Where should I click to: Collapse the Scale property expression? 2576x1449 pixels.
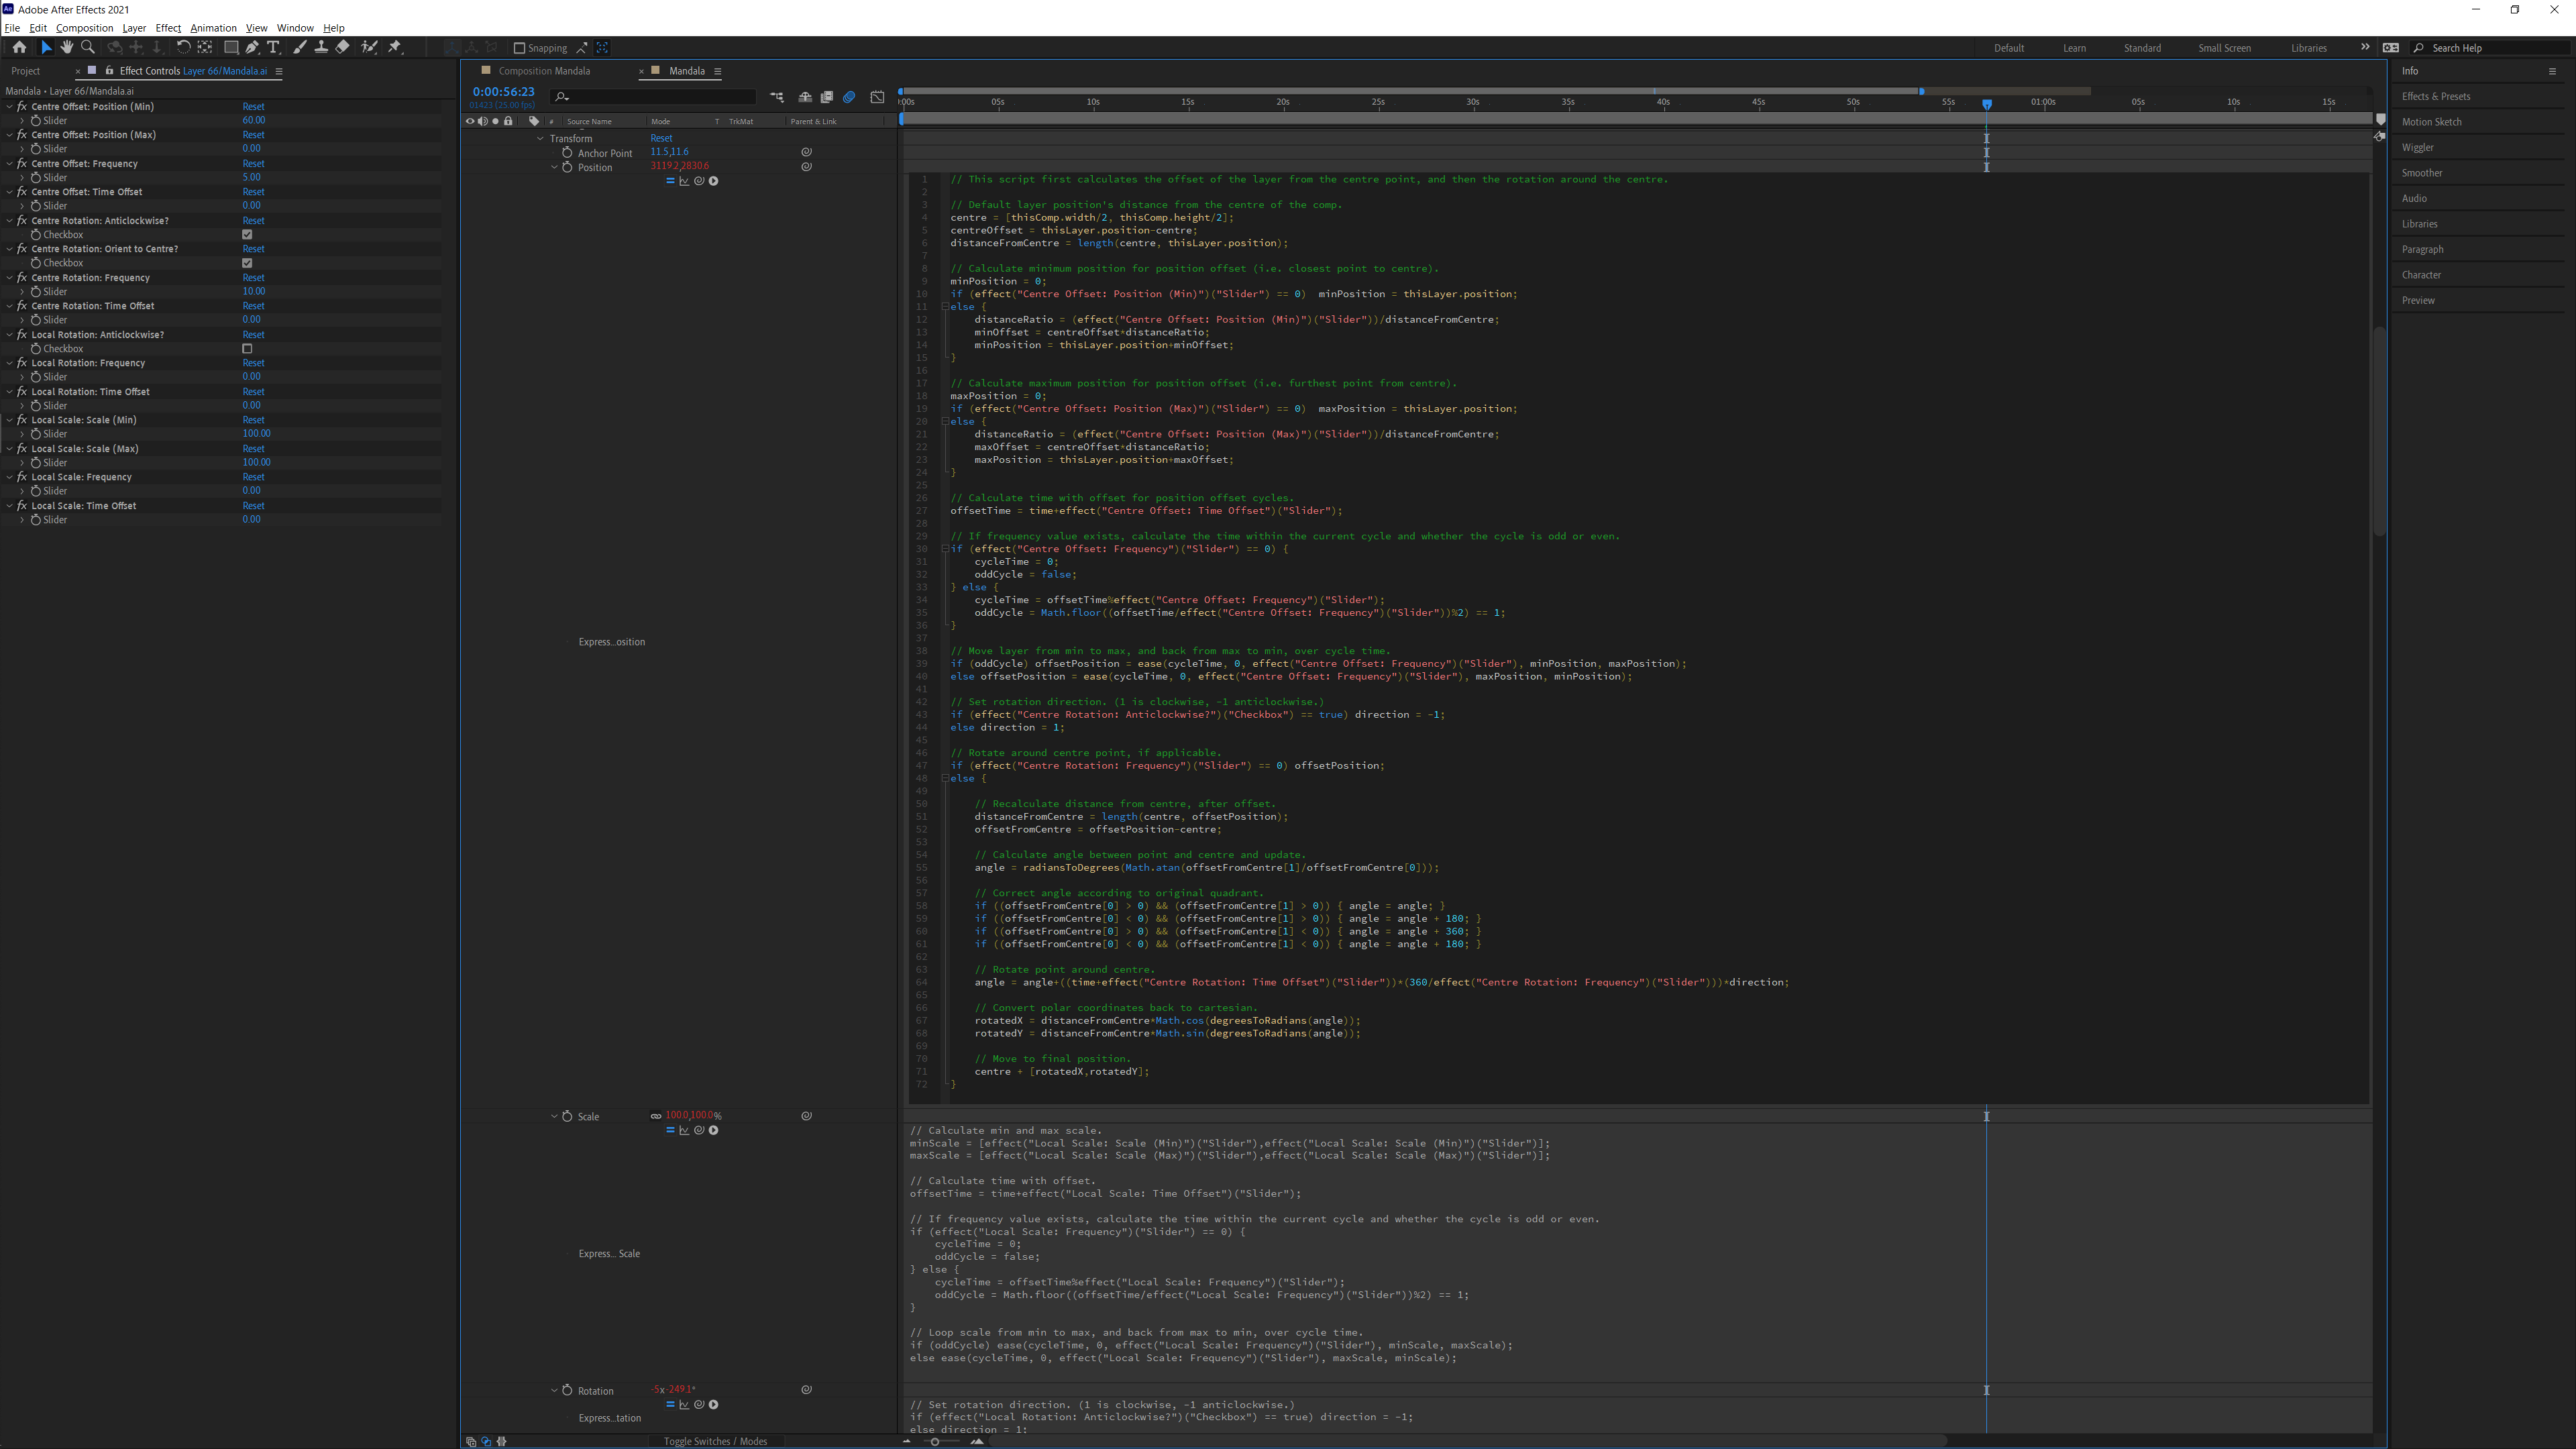coord(554,1116)
